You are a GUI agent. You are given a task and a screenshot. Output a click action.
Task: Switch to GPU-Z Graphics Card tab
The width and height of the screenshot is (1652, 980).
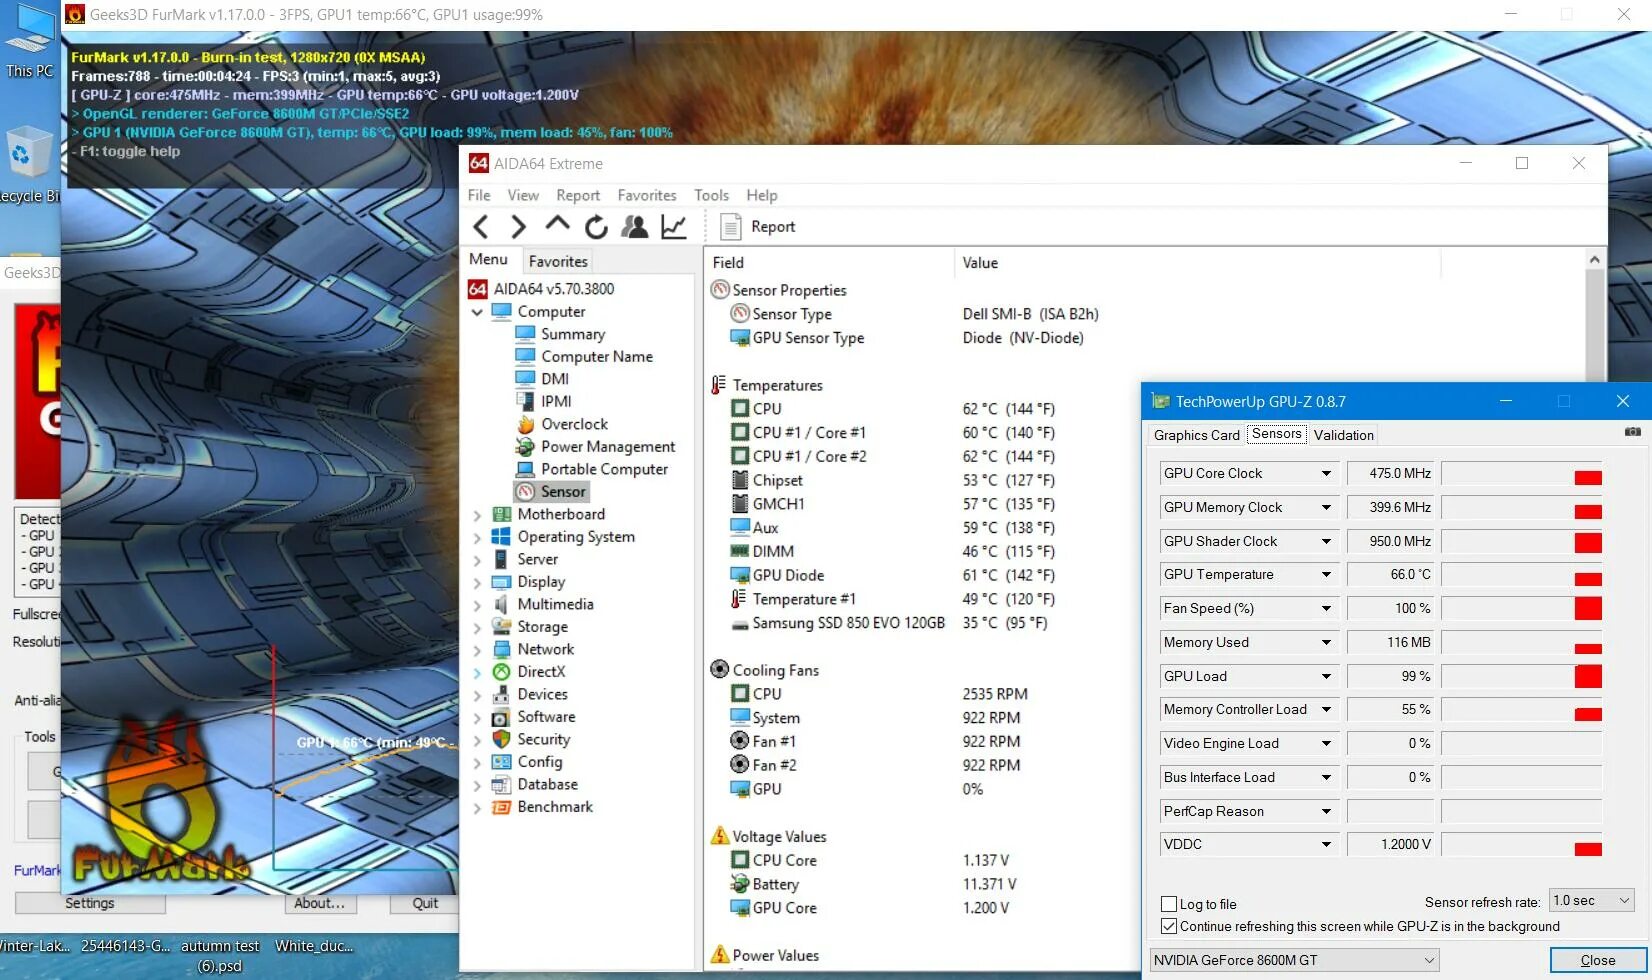coord(1197,435)
